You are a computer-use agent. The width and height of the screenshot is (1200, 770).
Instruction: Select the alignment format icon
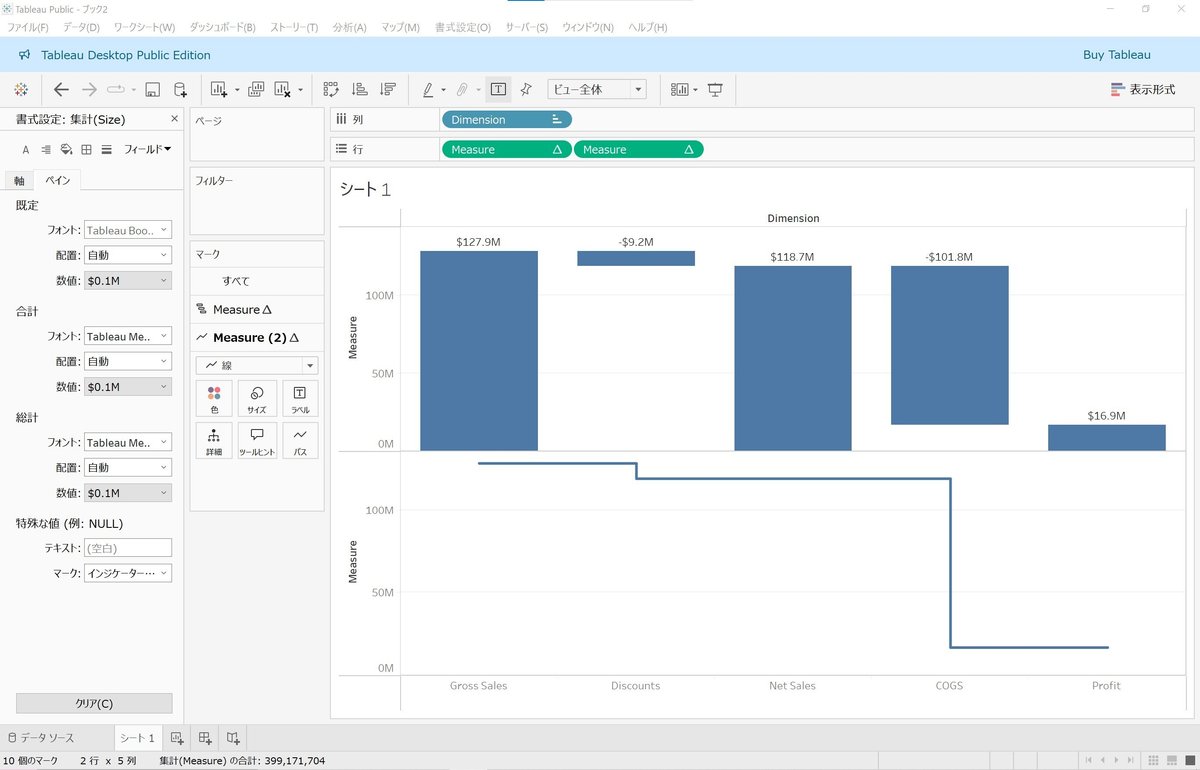[46, 149]
